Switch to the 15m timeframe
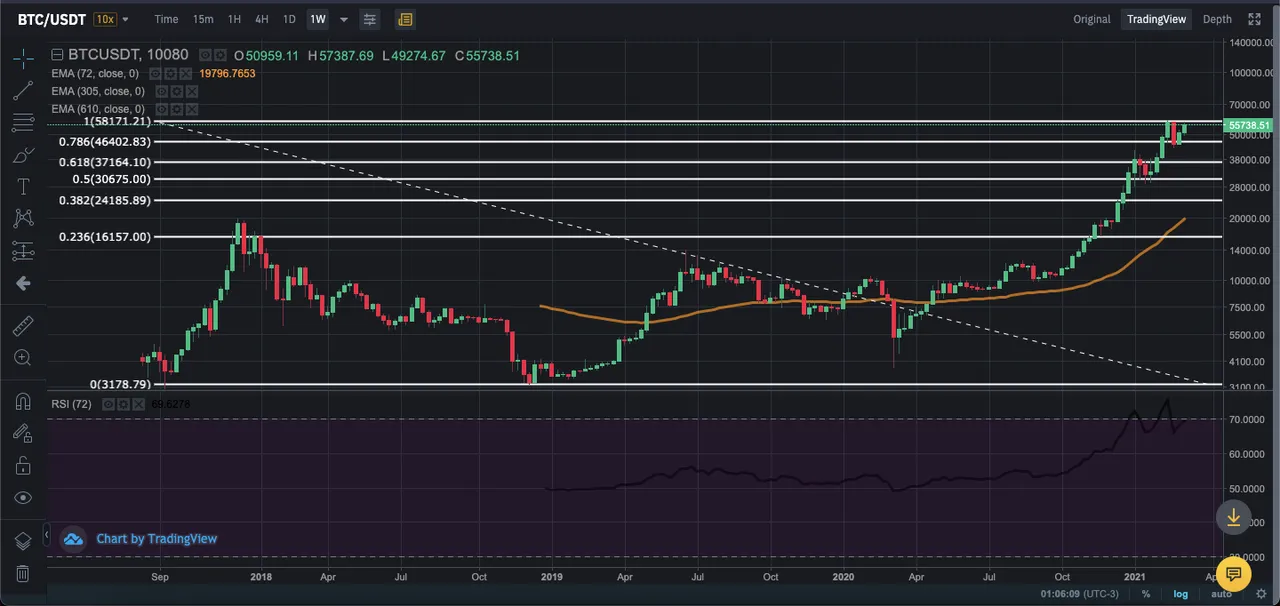This screenshot has height=606, width=1280. click(x=203, y=19)
